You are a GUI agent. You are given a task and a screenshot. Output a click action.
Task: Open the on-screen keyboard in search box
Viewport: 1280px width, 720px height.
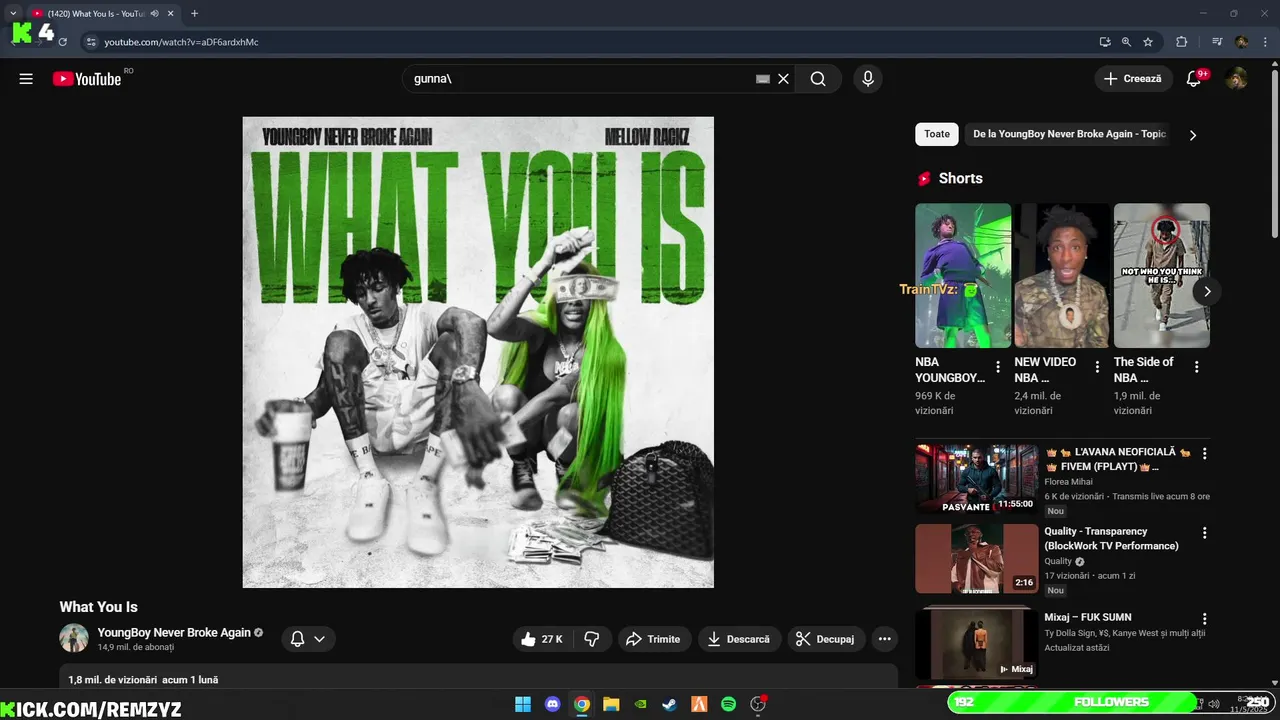pos(763,79)
